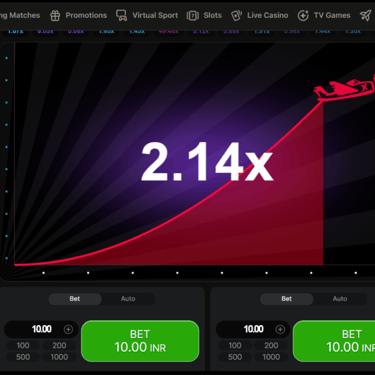This screenshot has width=375, height=375.
Task: Choose the 200 quick amount in the second panel
Action: (271, 345)
